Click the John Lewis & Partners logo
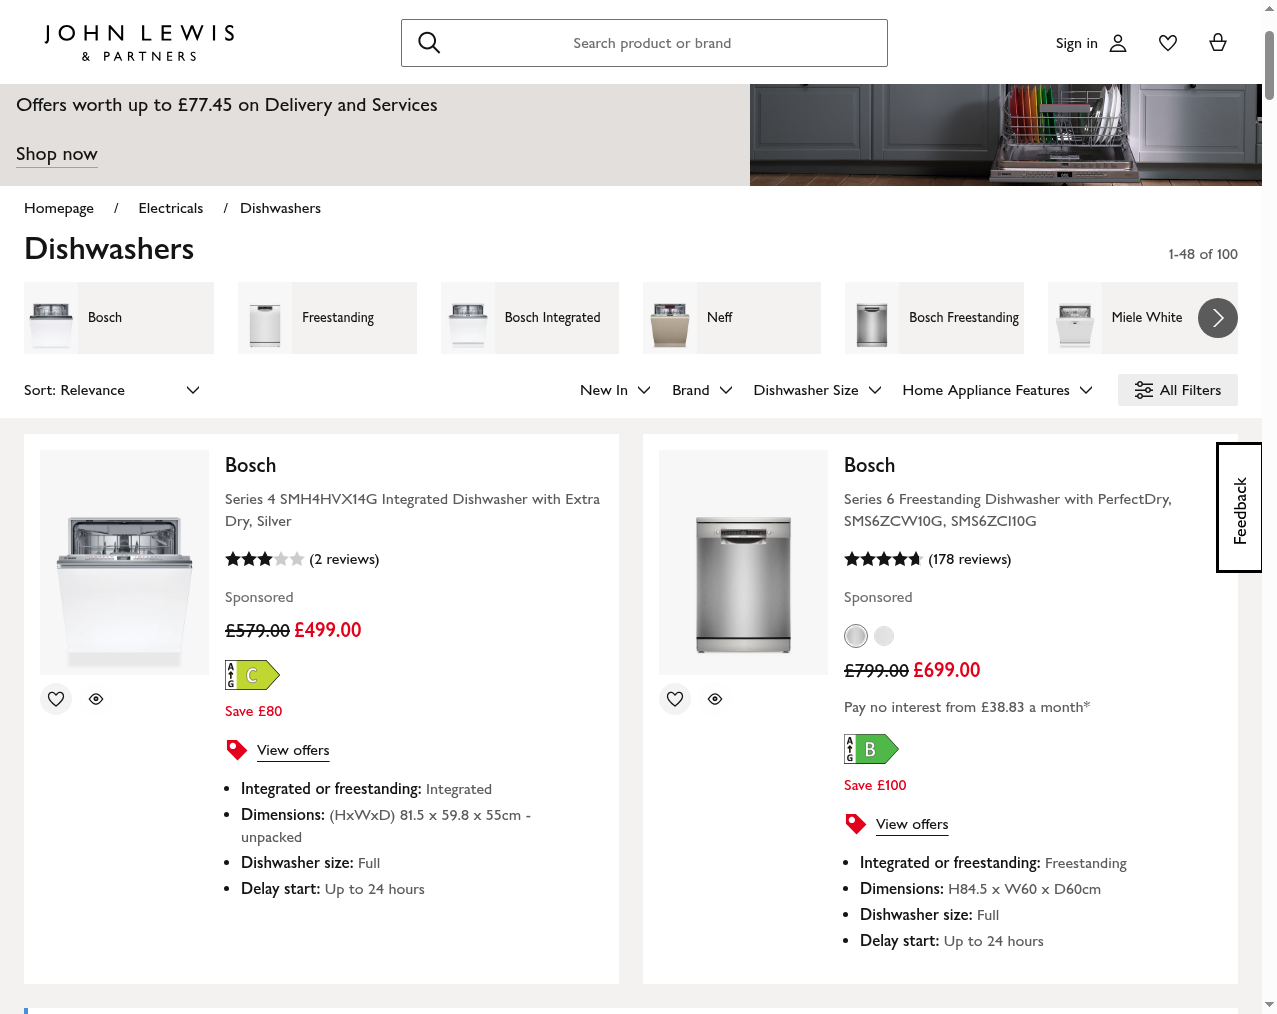The image size is (1277, 1014). tap(139, 43)
